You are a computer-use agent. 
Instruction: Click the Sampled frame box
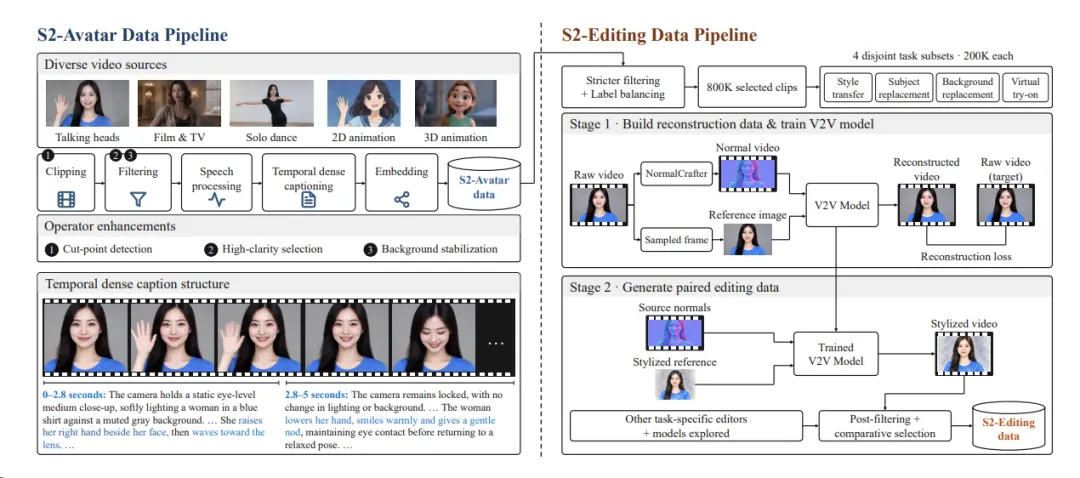(676, 240)
